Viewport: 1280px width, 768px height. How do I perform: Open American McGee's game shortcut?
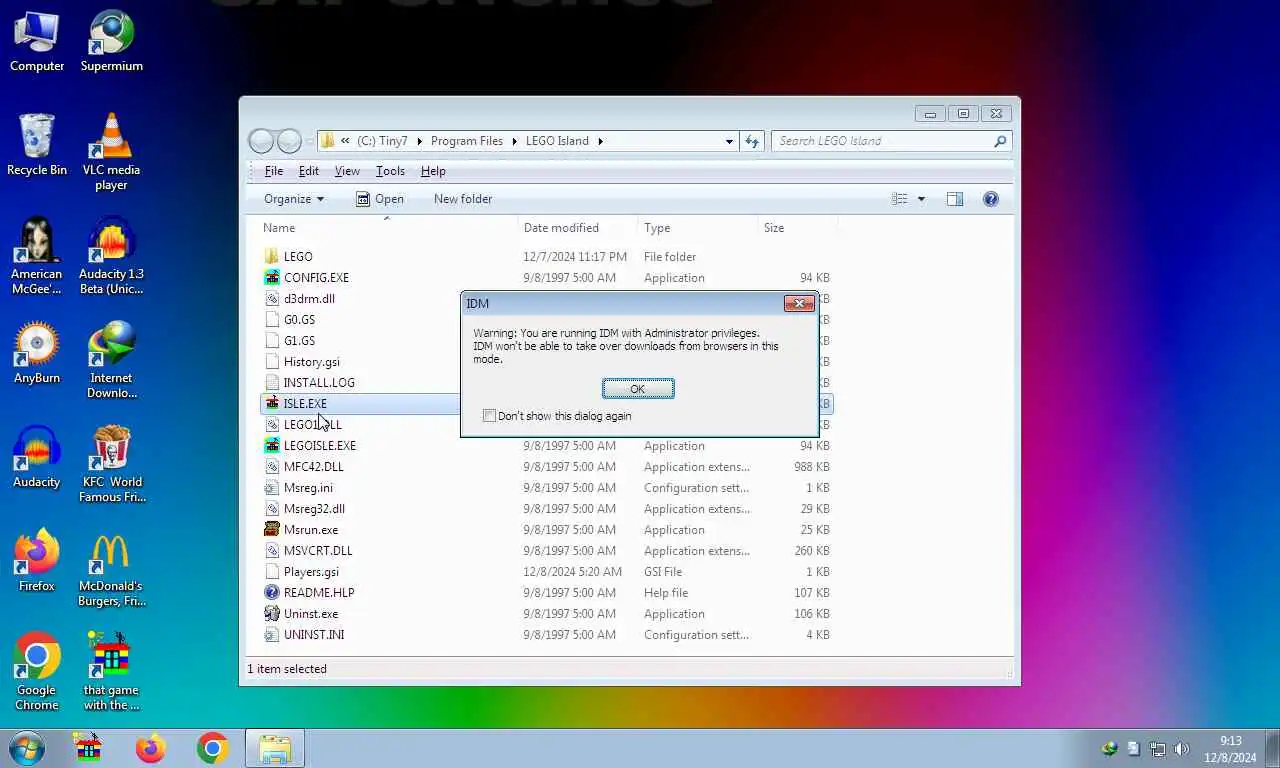coord(37,256)
